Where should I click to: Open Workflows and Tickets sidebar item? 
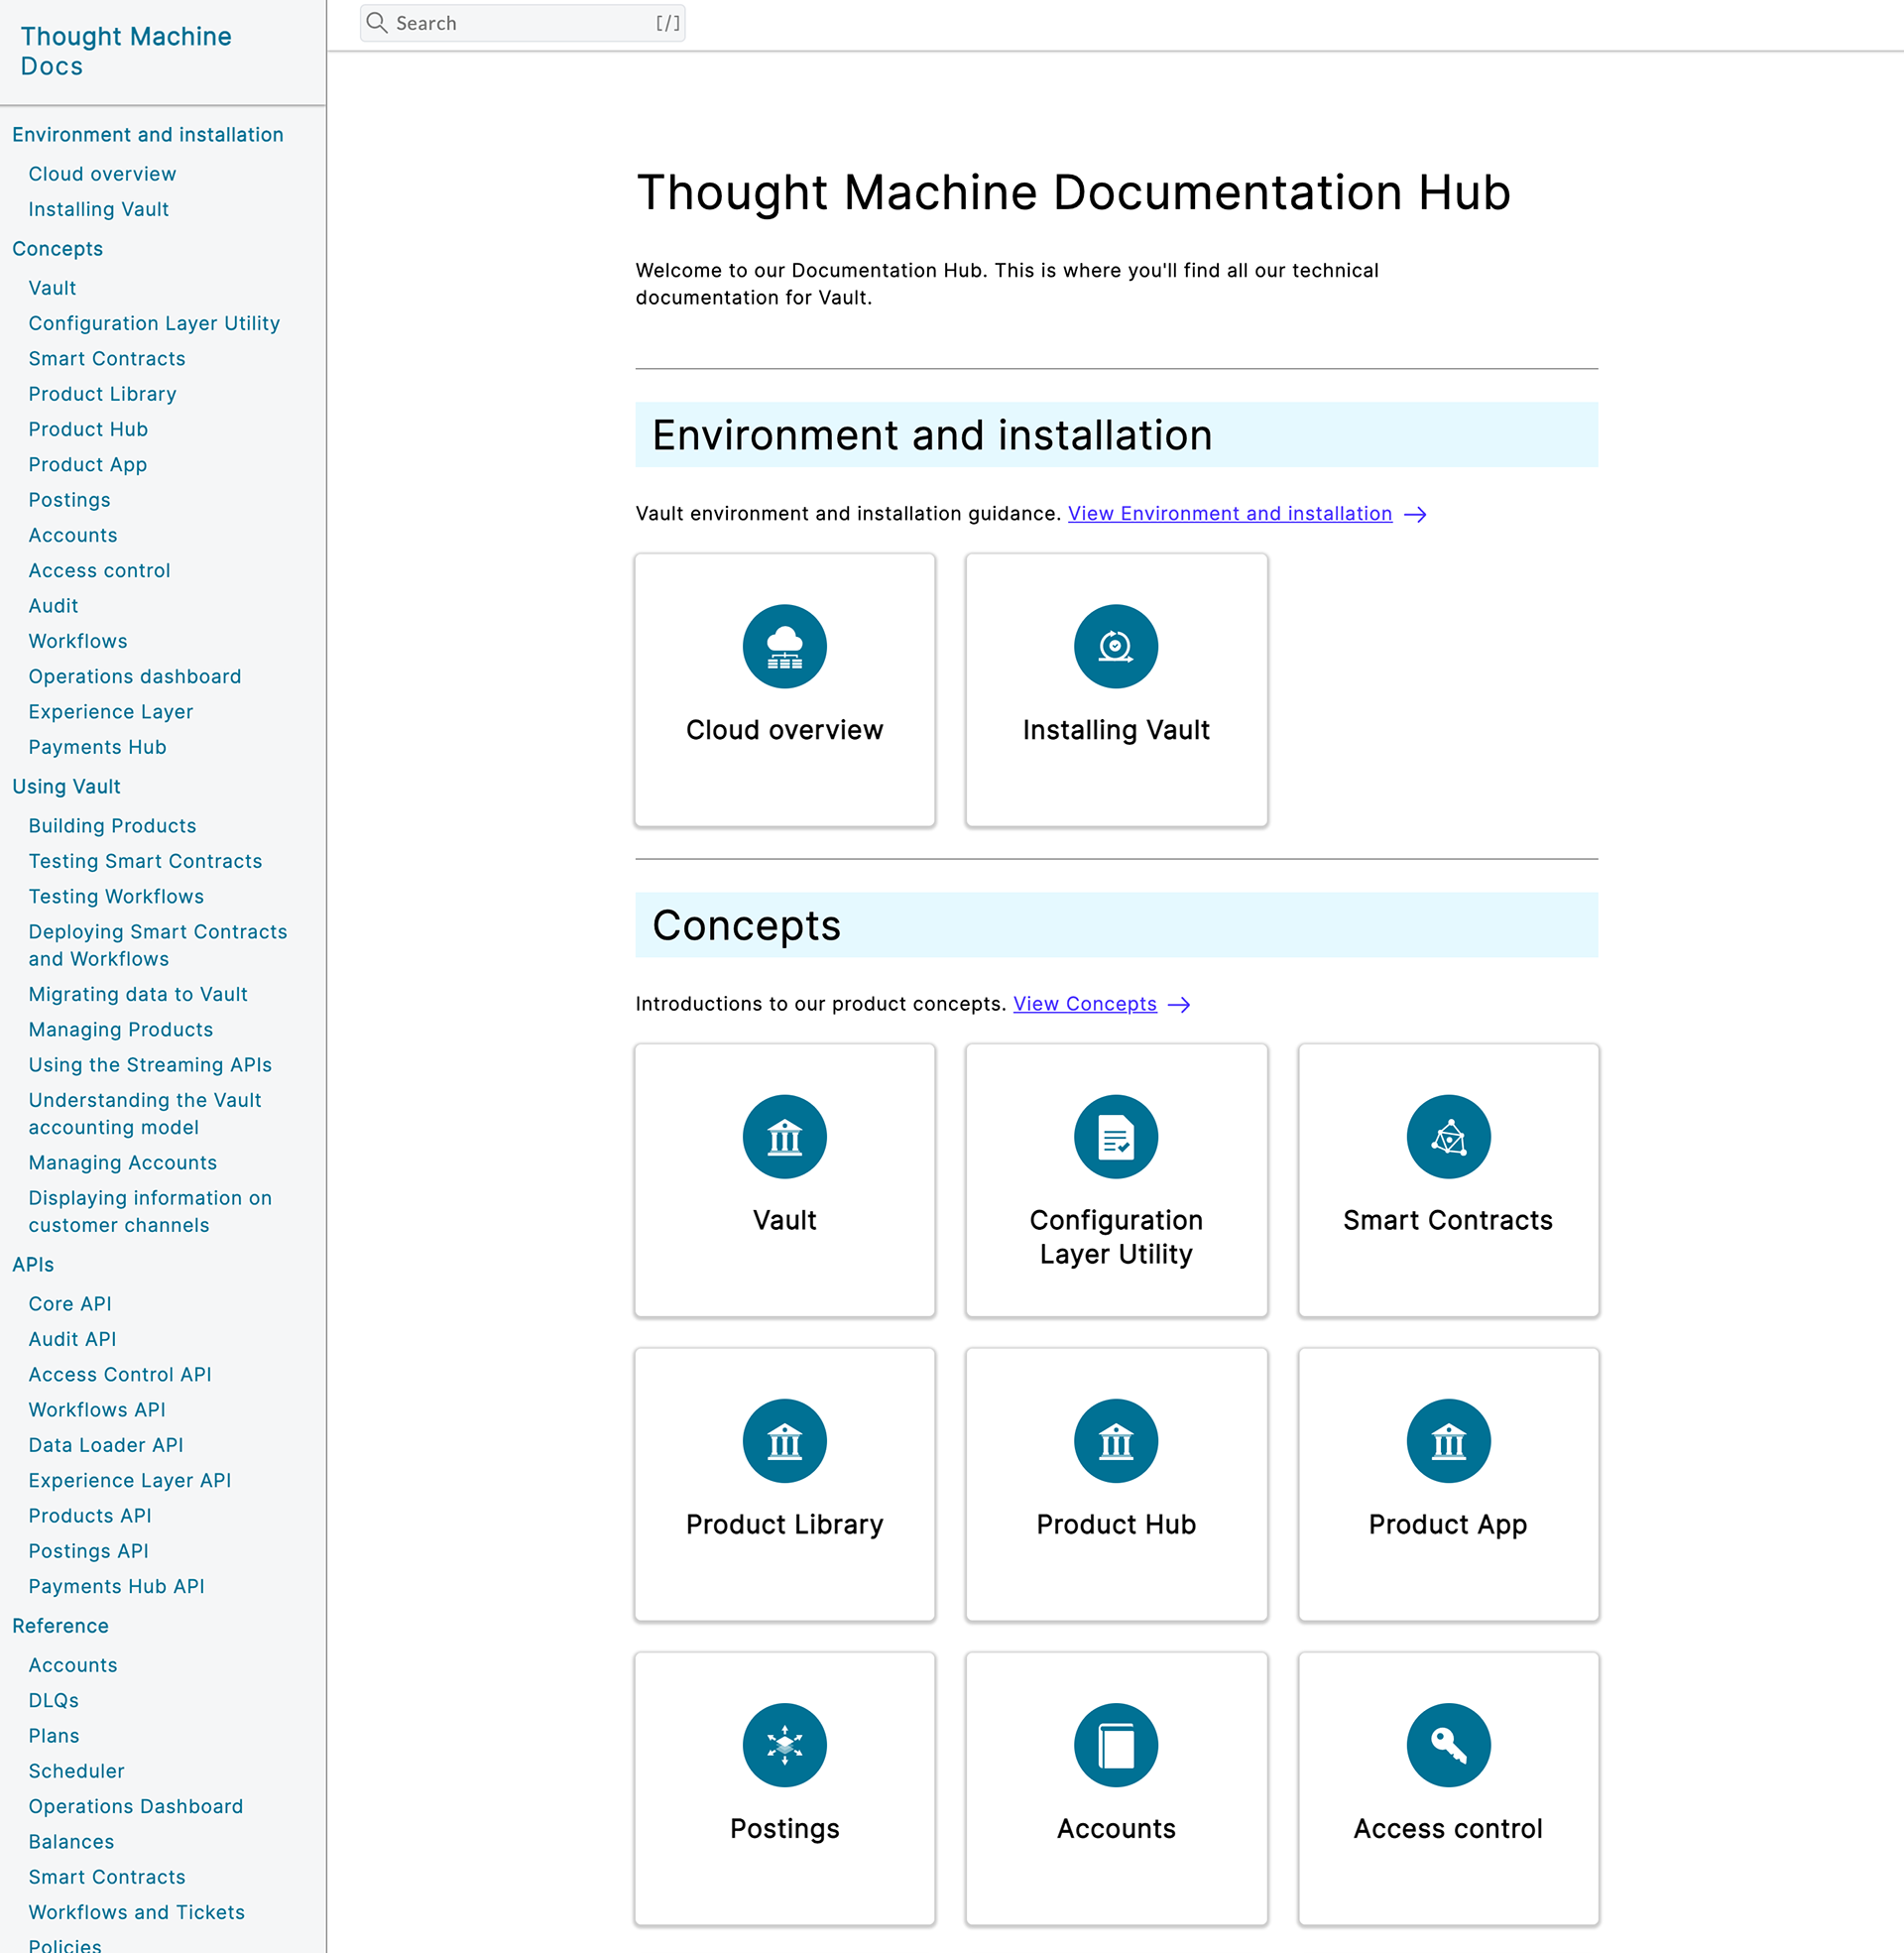pyautogui.click(x=136, y=1912)
